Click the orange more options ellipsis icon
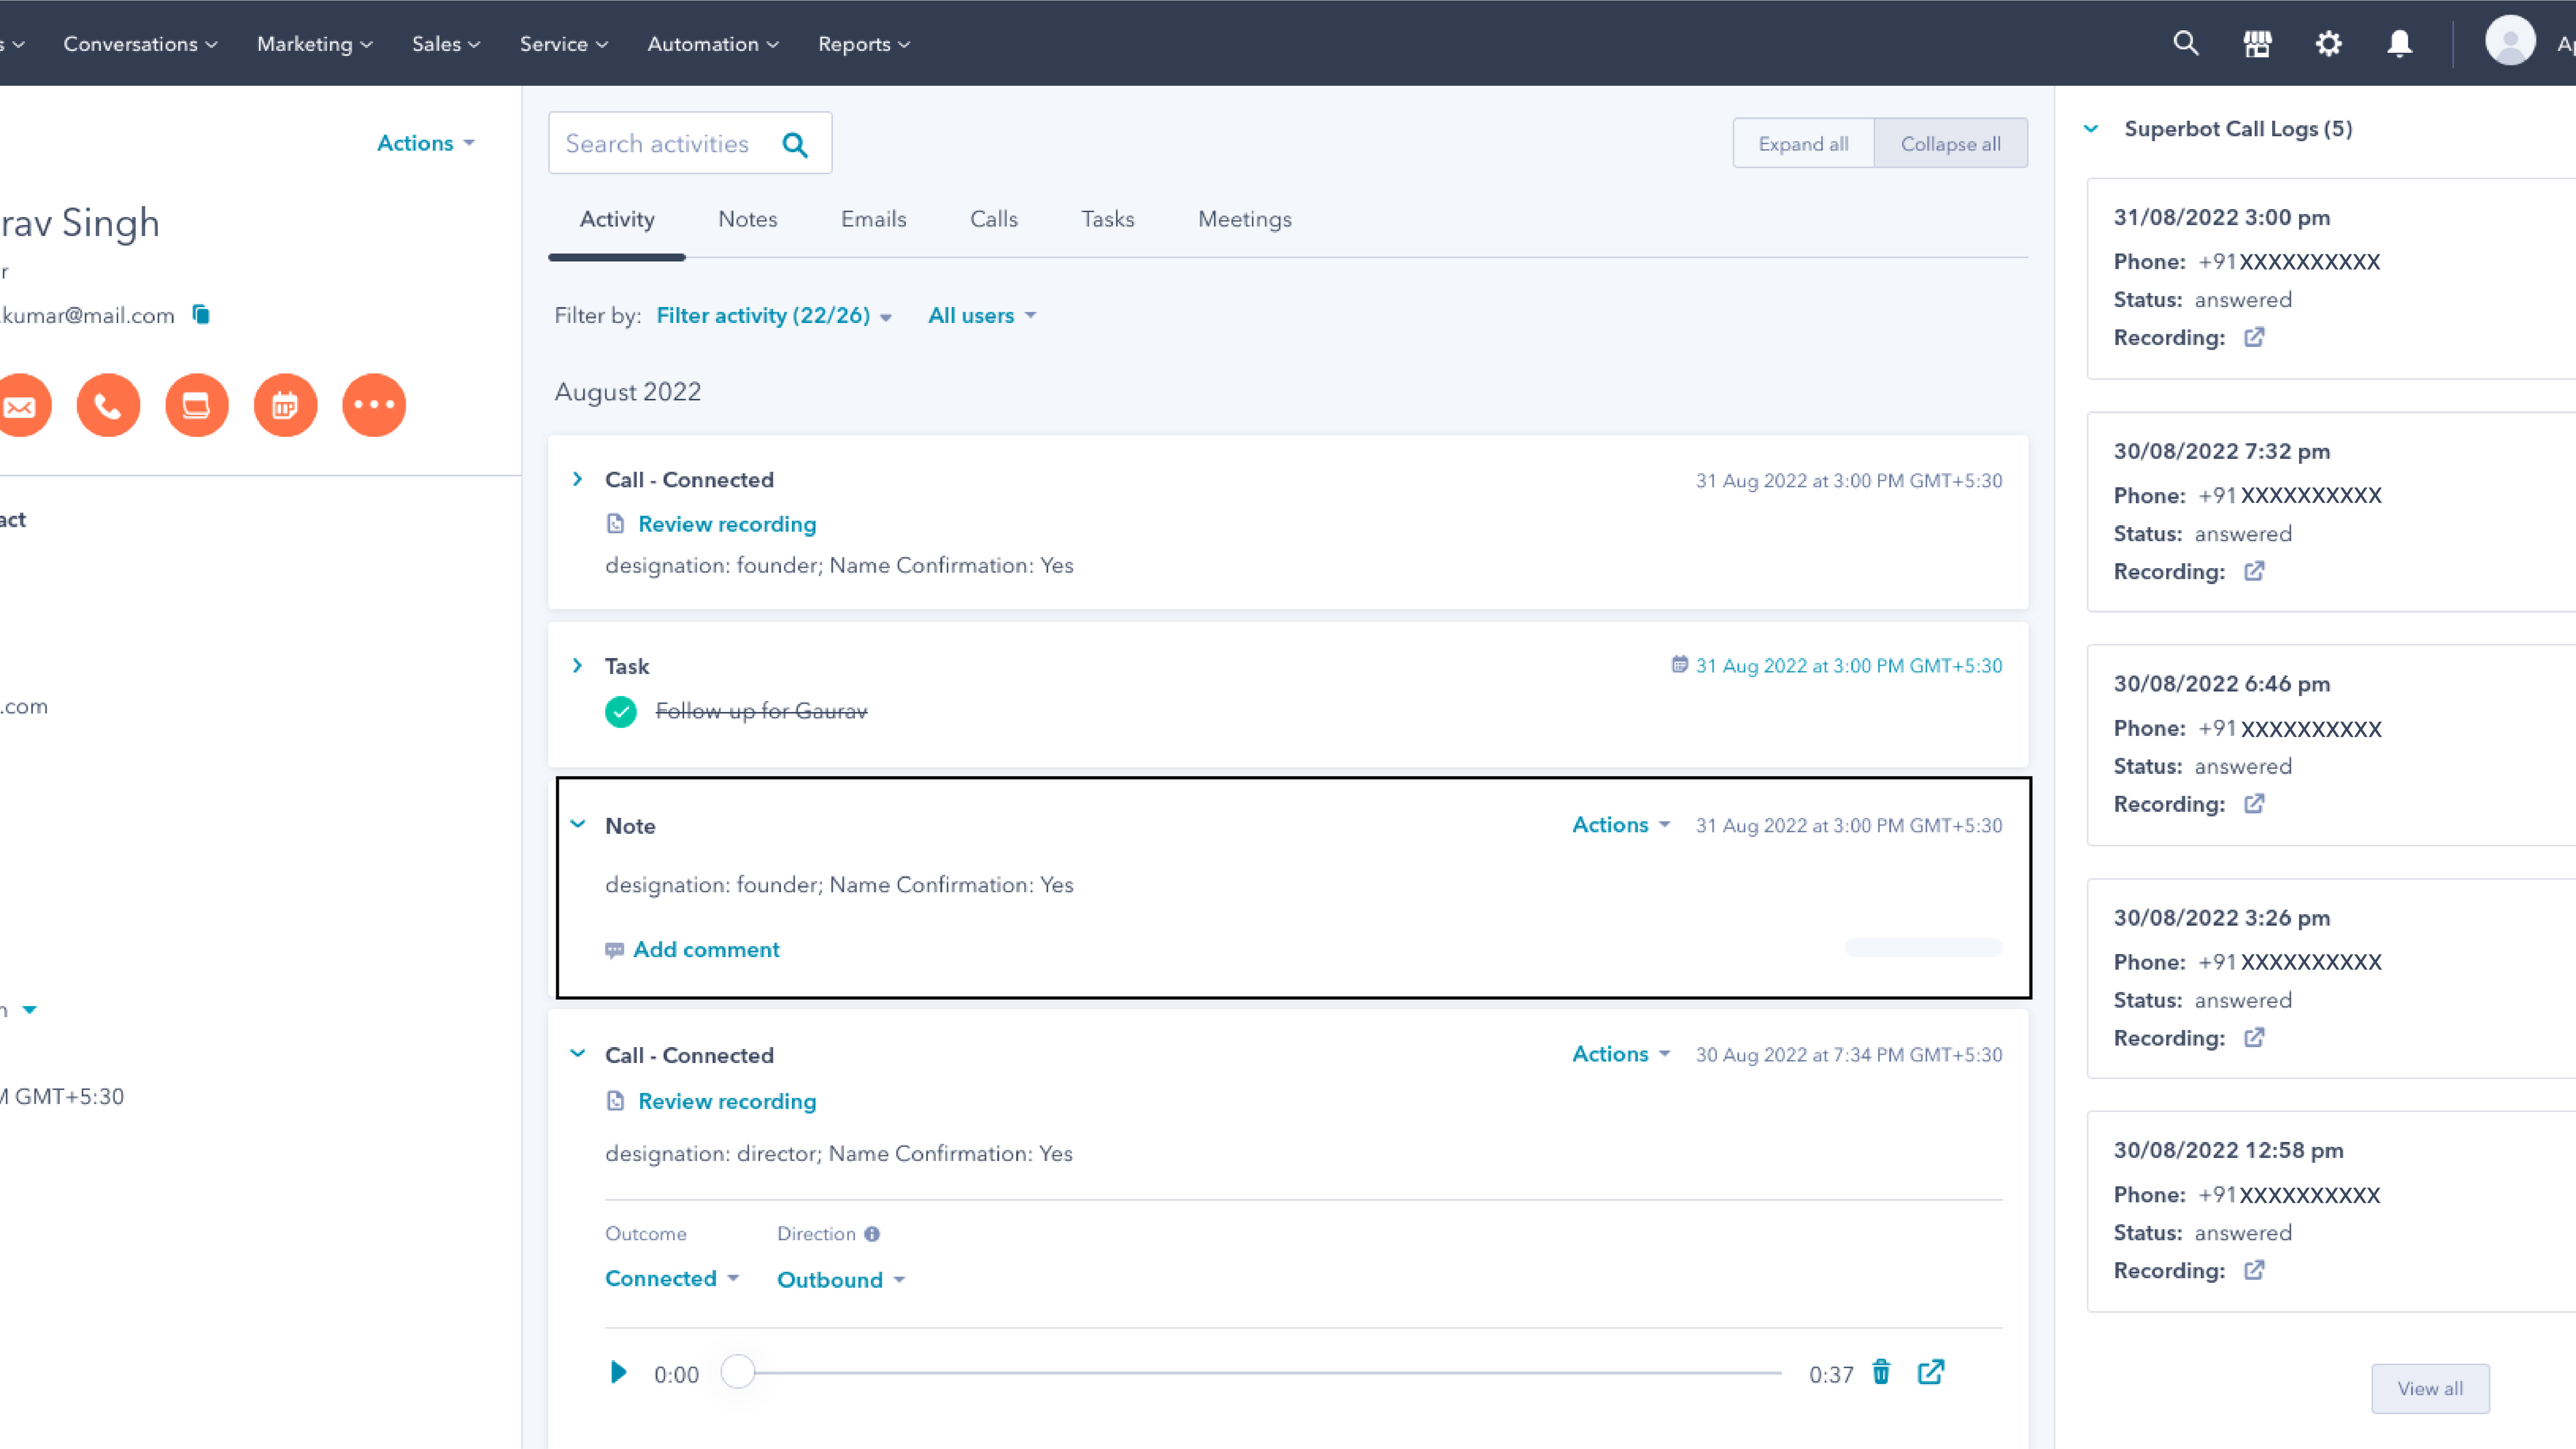Viewport: 2576px width, 1449px height. [x=374, y=405]
